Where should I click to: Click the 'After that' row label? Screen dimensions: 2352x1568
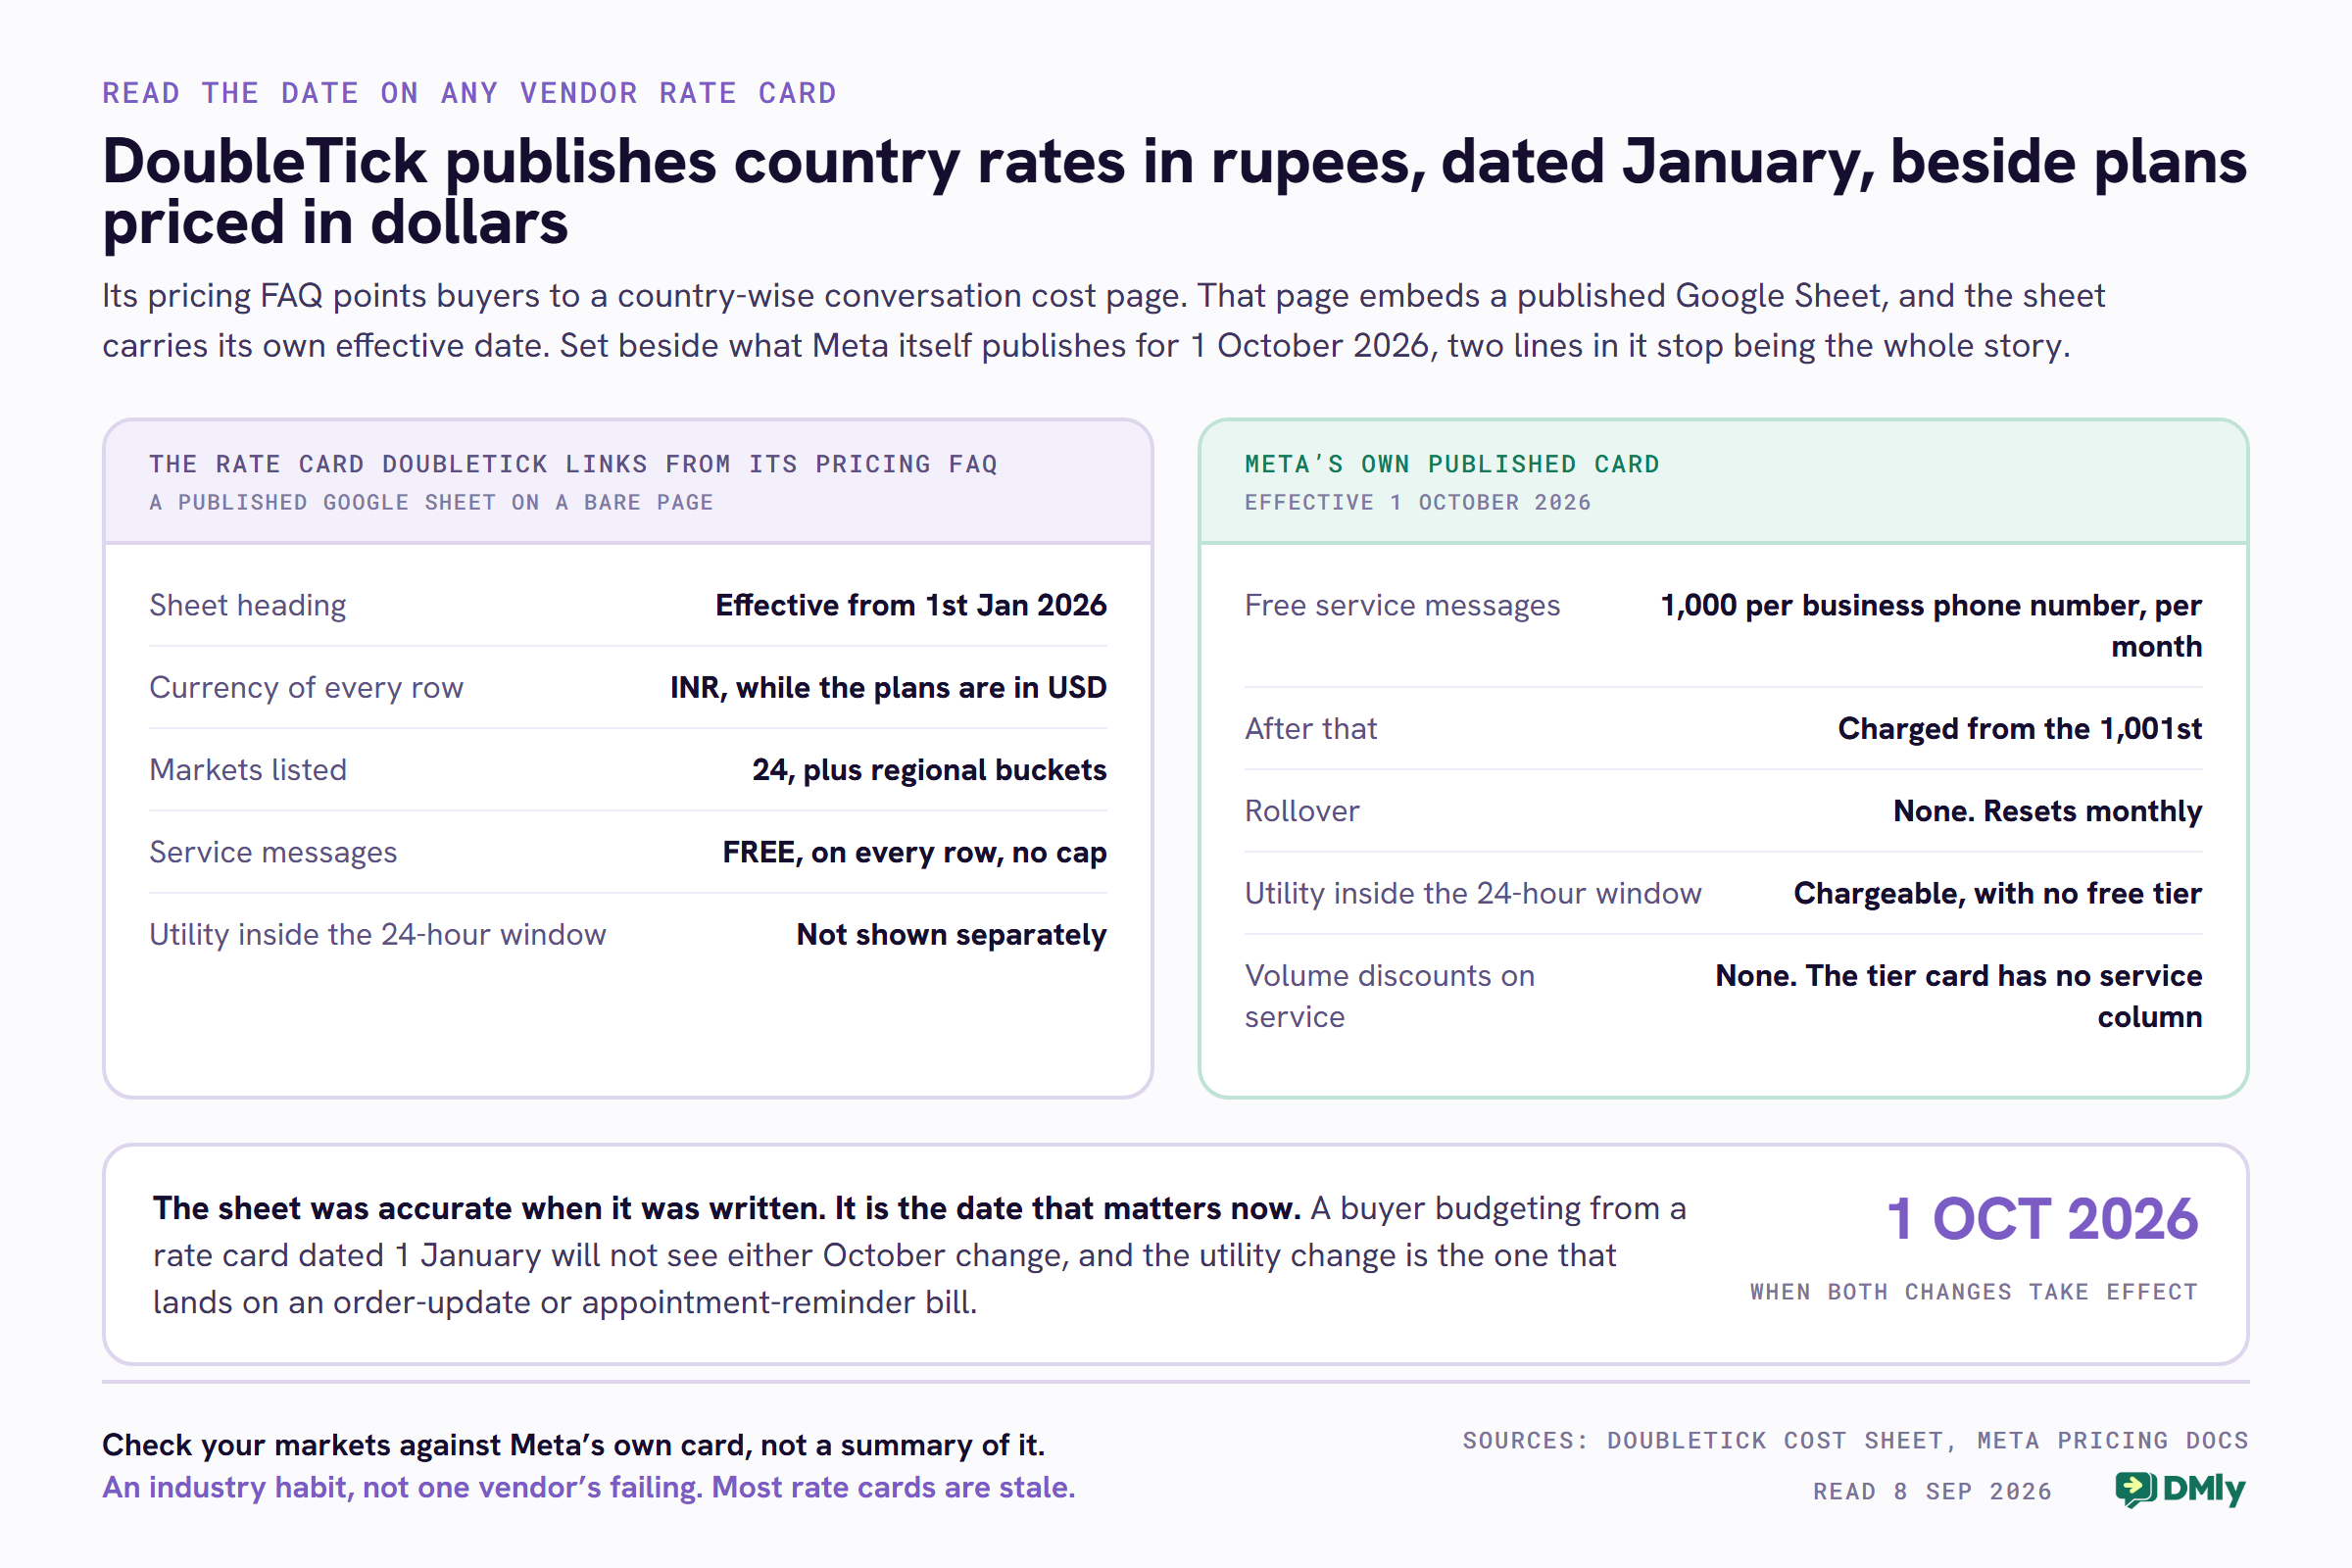click(x=1310, y=729)
